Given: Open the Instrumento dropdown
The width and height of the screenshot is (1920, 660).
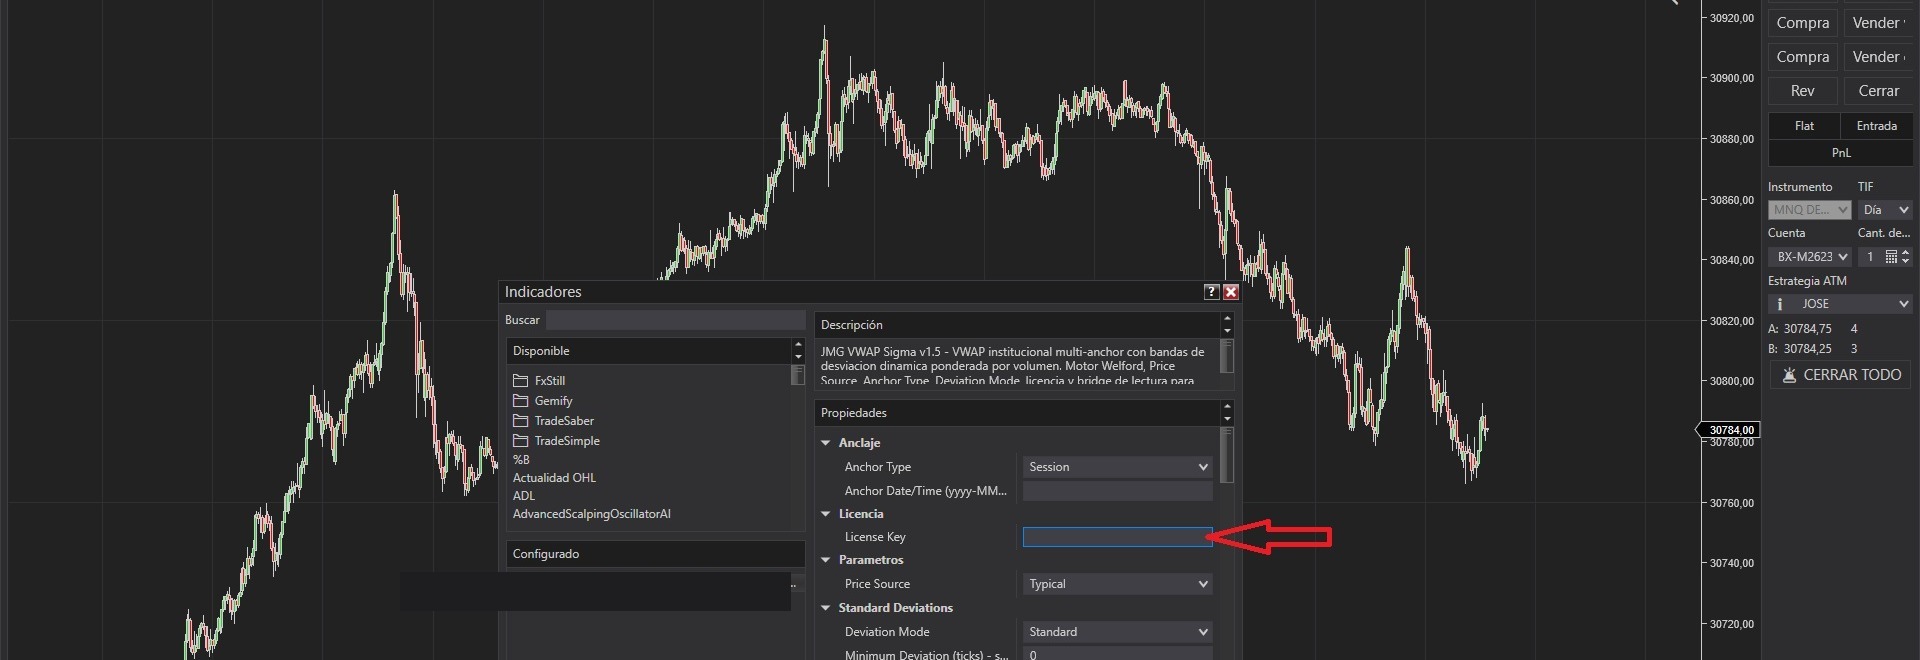Looking at the screenshot, I should point(1810,210).
